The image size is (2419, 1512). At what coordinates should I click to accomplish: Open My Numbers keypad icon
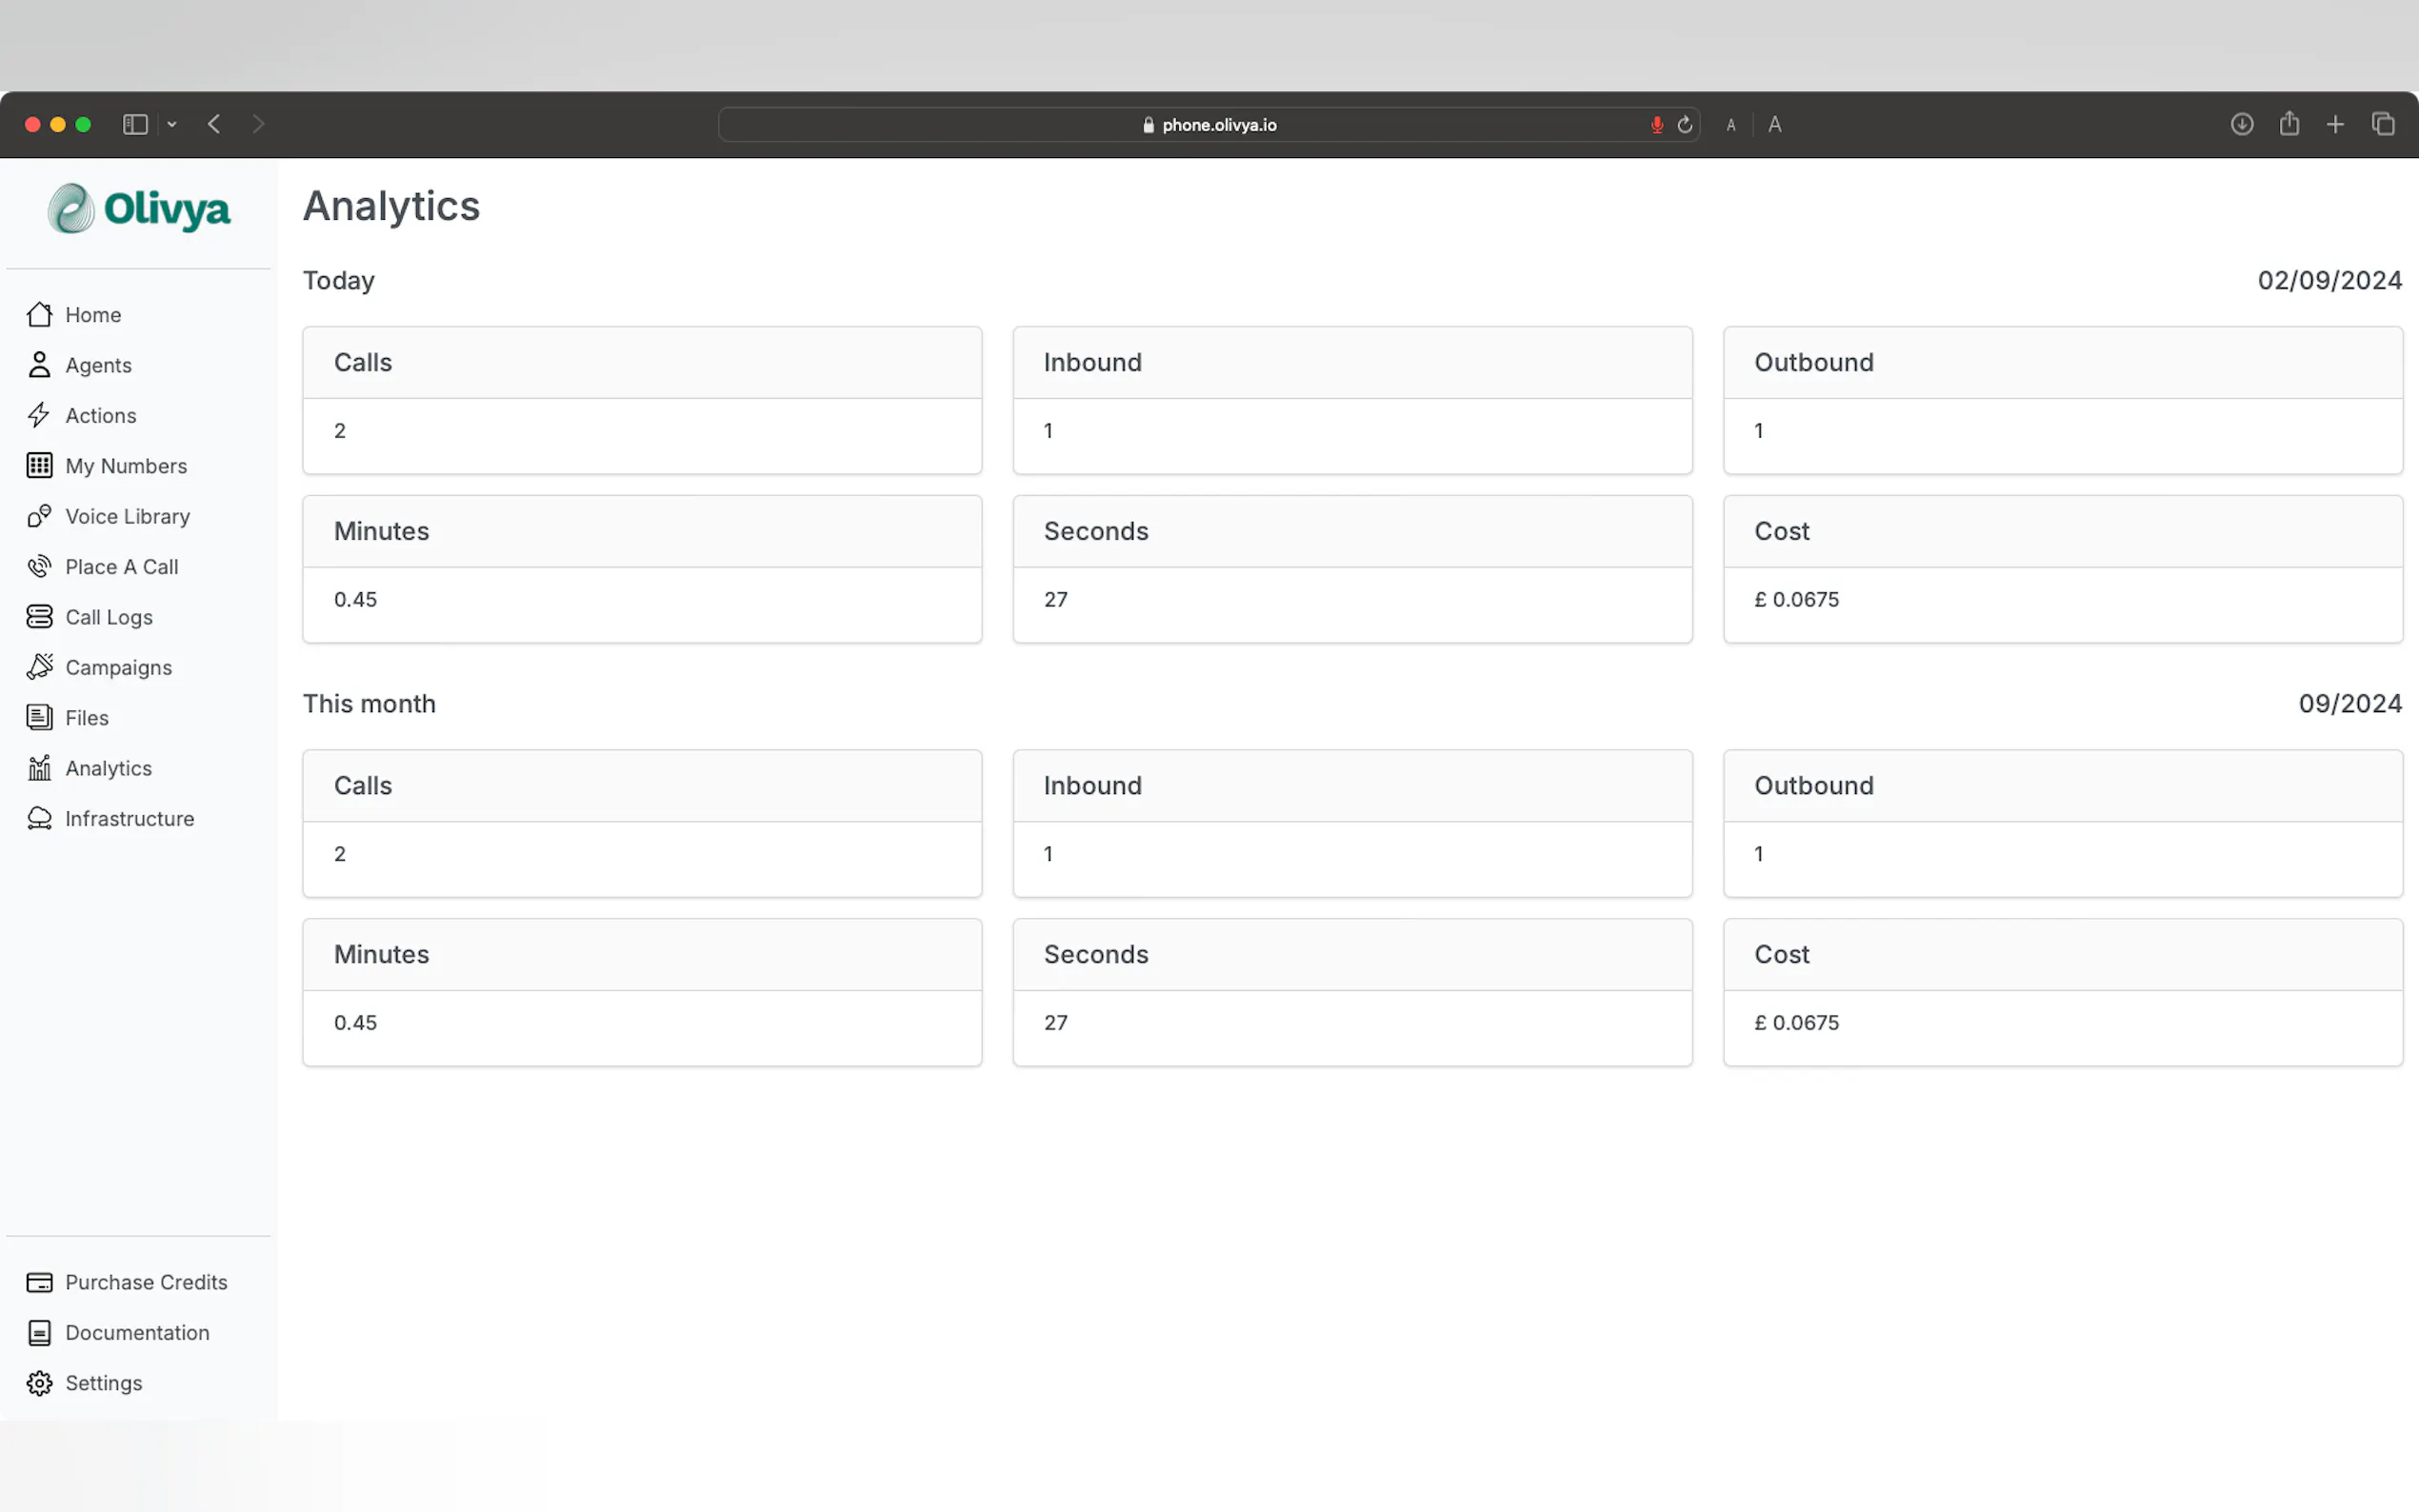39,466
